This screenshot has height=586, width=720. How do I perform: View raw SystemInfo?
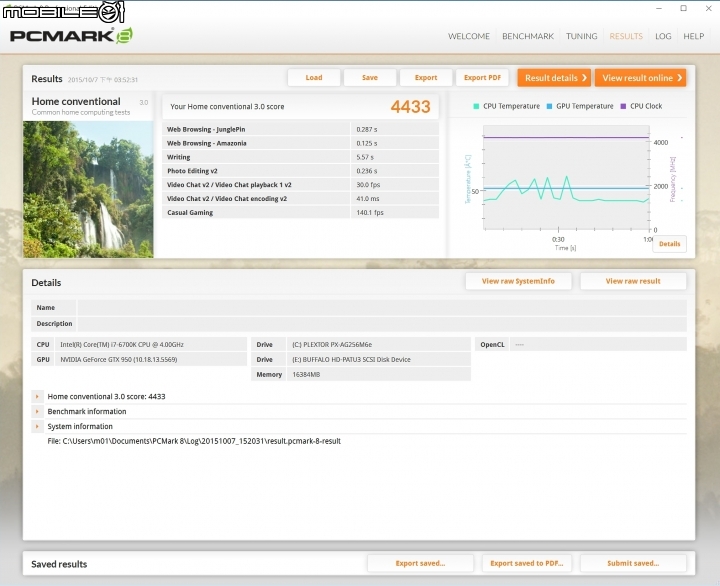pos(518,281)
